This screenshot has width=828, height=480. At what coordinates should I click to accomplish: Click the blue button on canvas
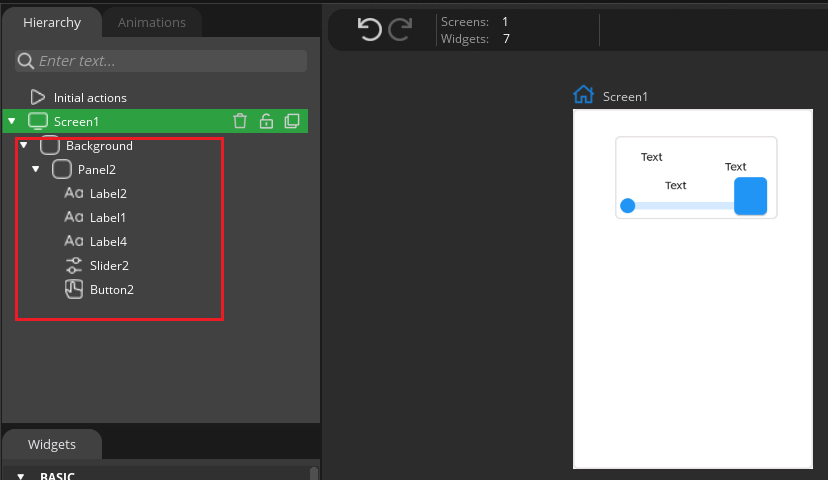(750, 196)
